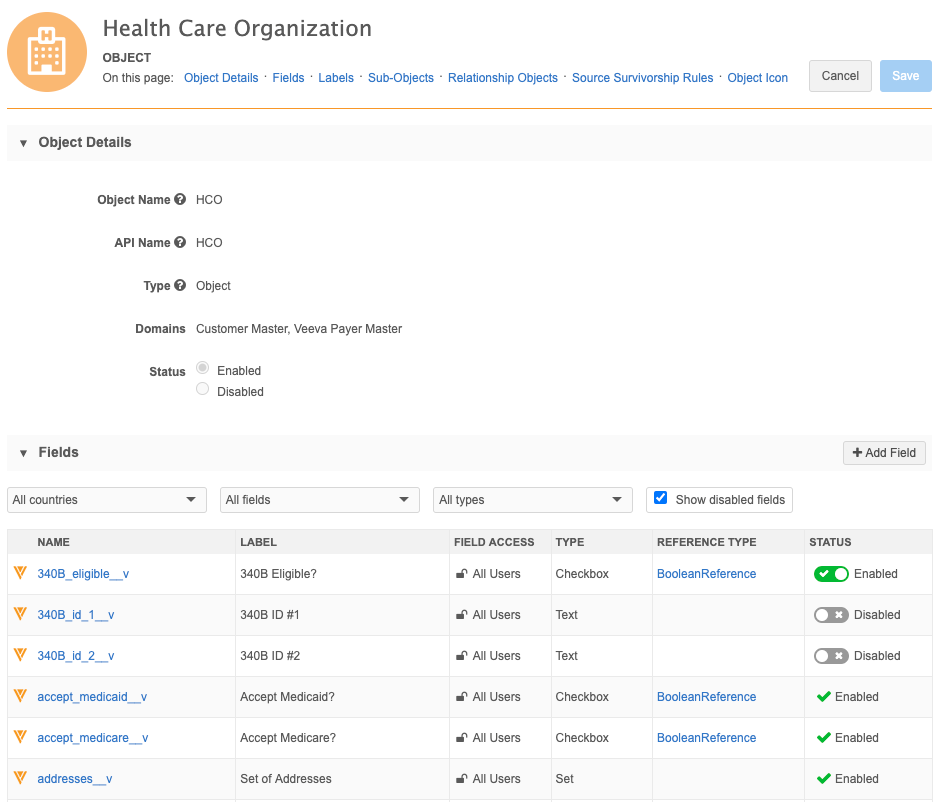Viewport: 940px width, 802px height.
Task: Click the Veeva icon for addresses__v row
Action: coord(20,778)
